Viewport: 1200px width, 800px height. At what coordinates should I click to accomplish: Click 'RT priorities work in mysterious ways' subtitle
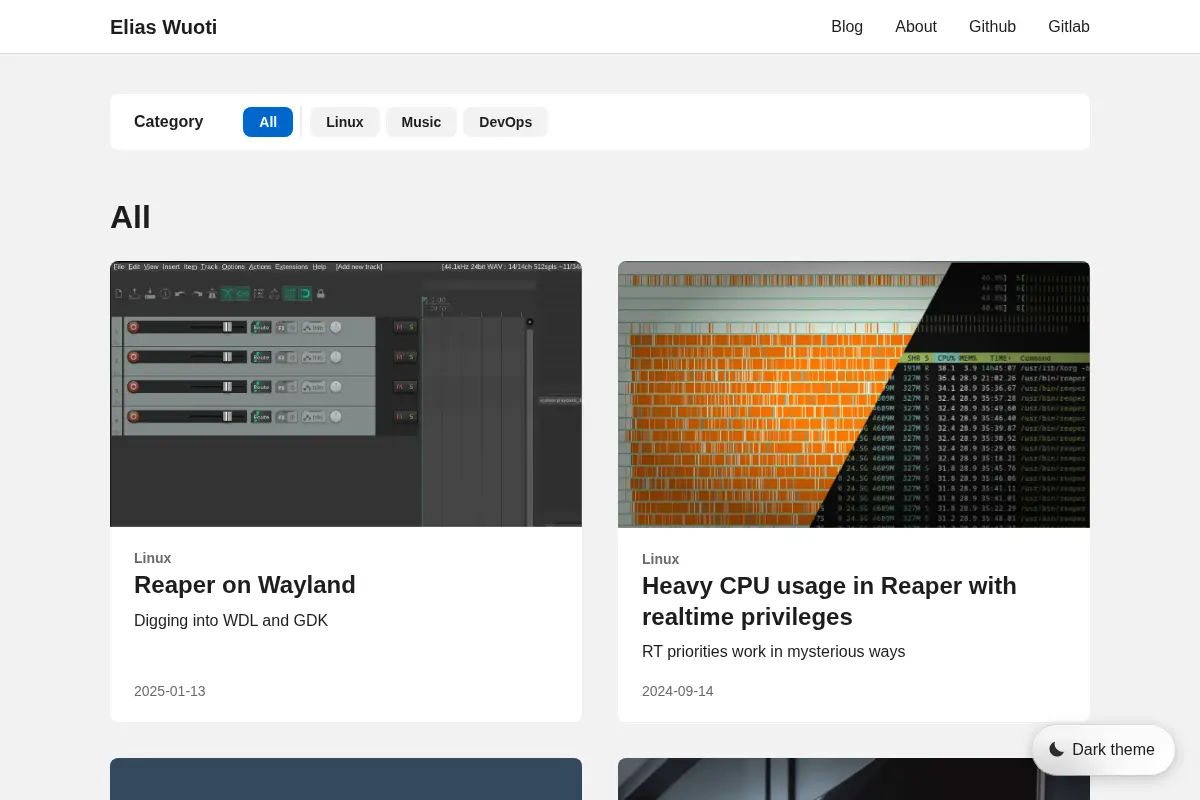(773, 652)
